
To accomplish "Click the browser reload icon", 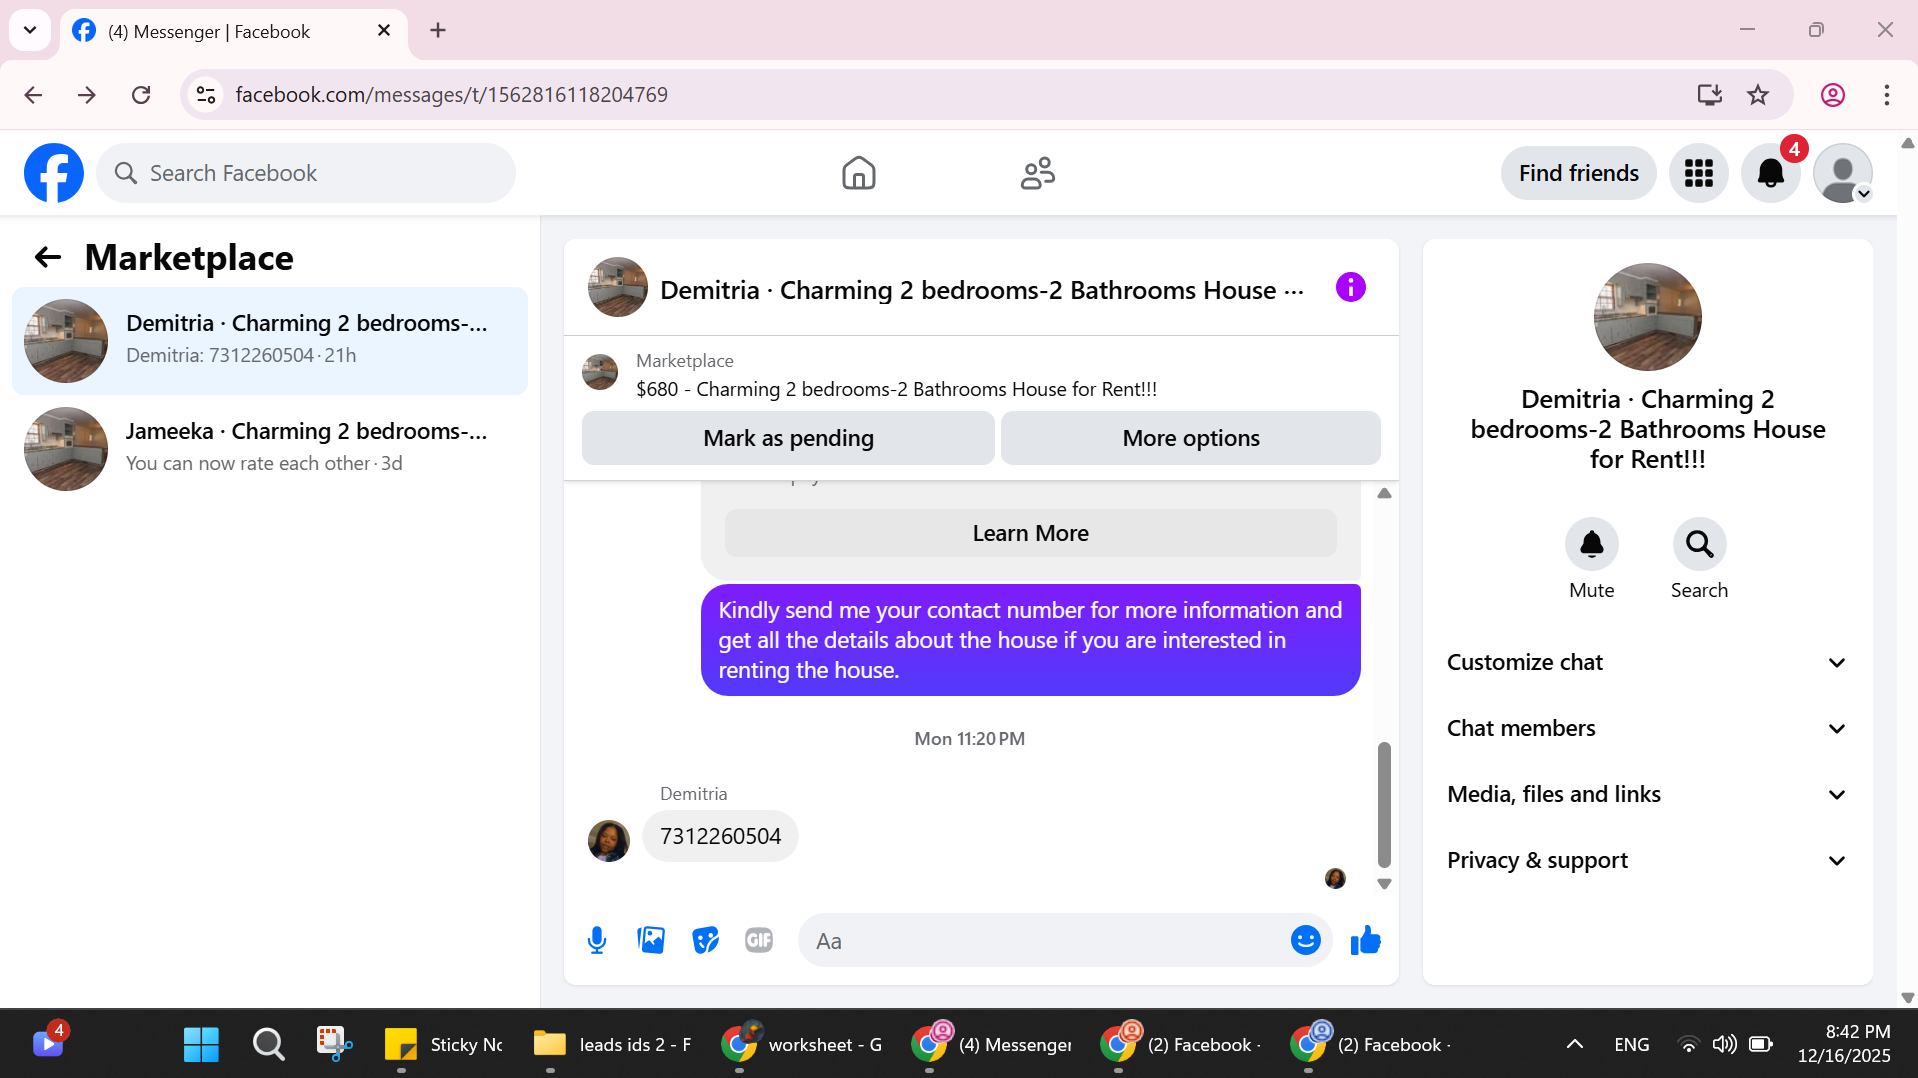I will tap(141, 95).
